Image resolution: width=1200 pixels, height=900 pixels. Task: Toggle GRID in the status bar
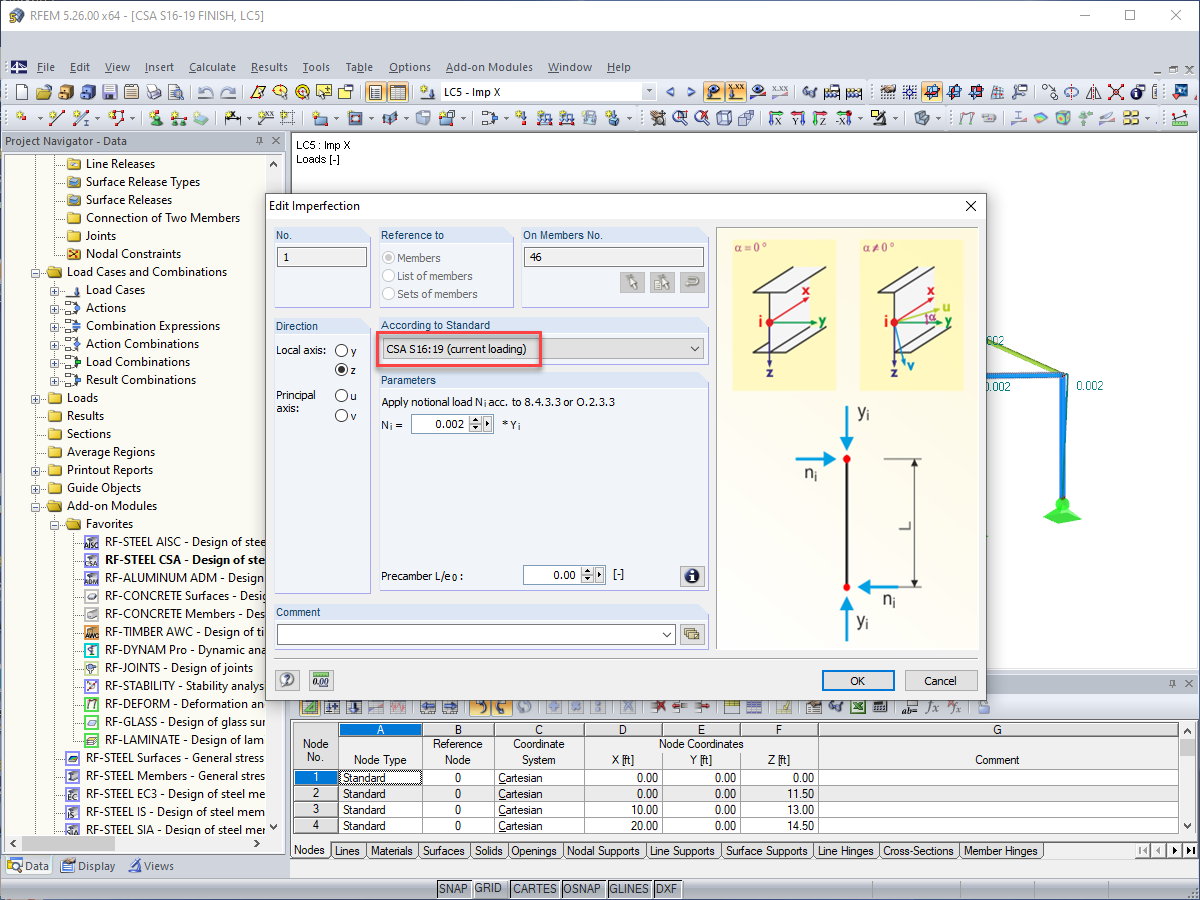pos(490,888)
